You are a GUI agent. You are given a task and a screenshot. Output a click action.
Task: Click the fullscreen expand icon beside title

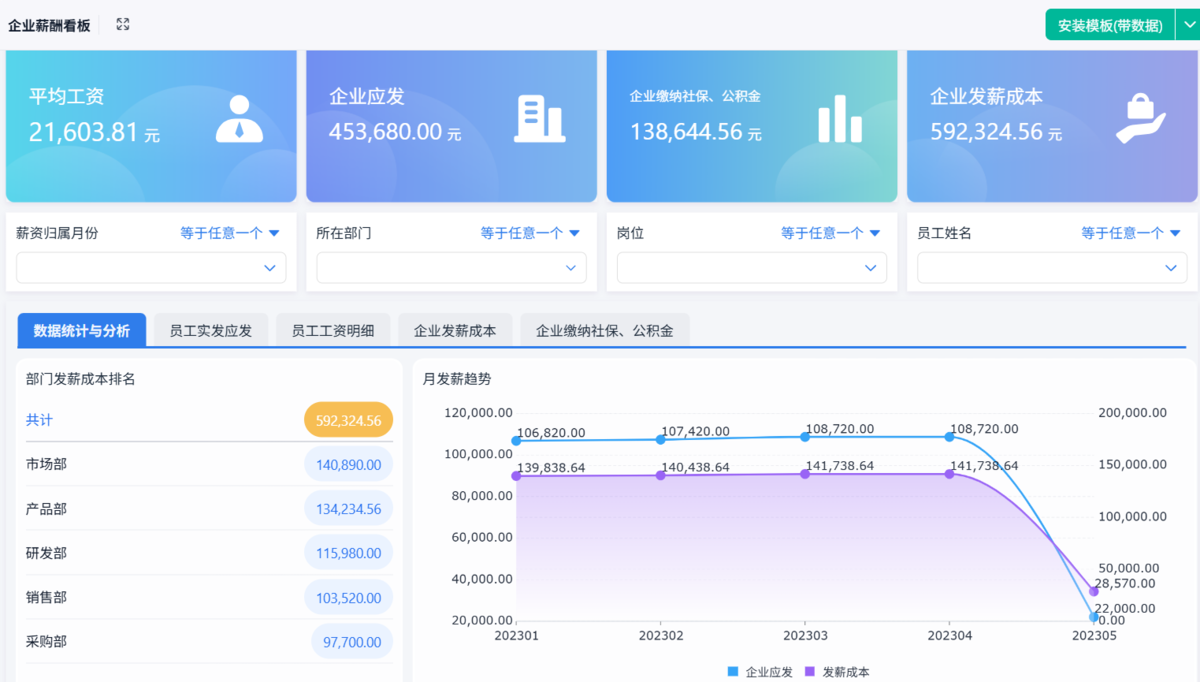pyautogui.click(x=123, y=24)
